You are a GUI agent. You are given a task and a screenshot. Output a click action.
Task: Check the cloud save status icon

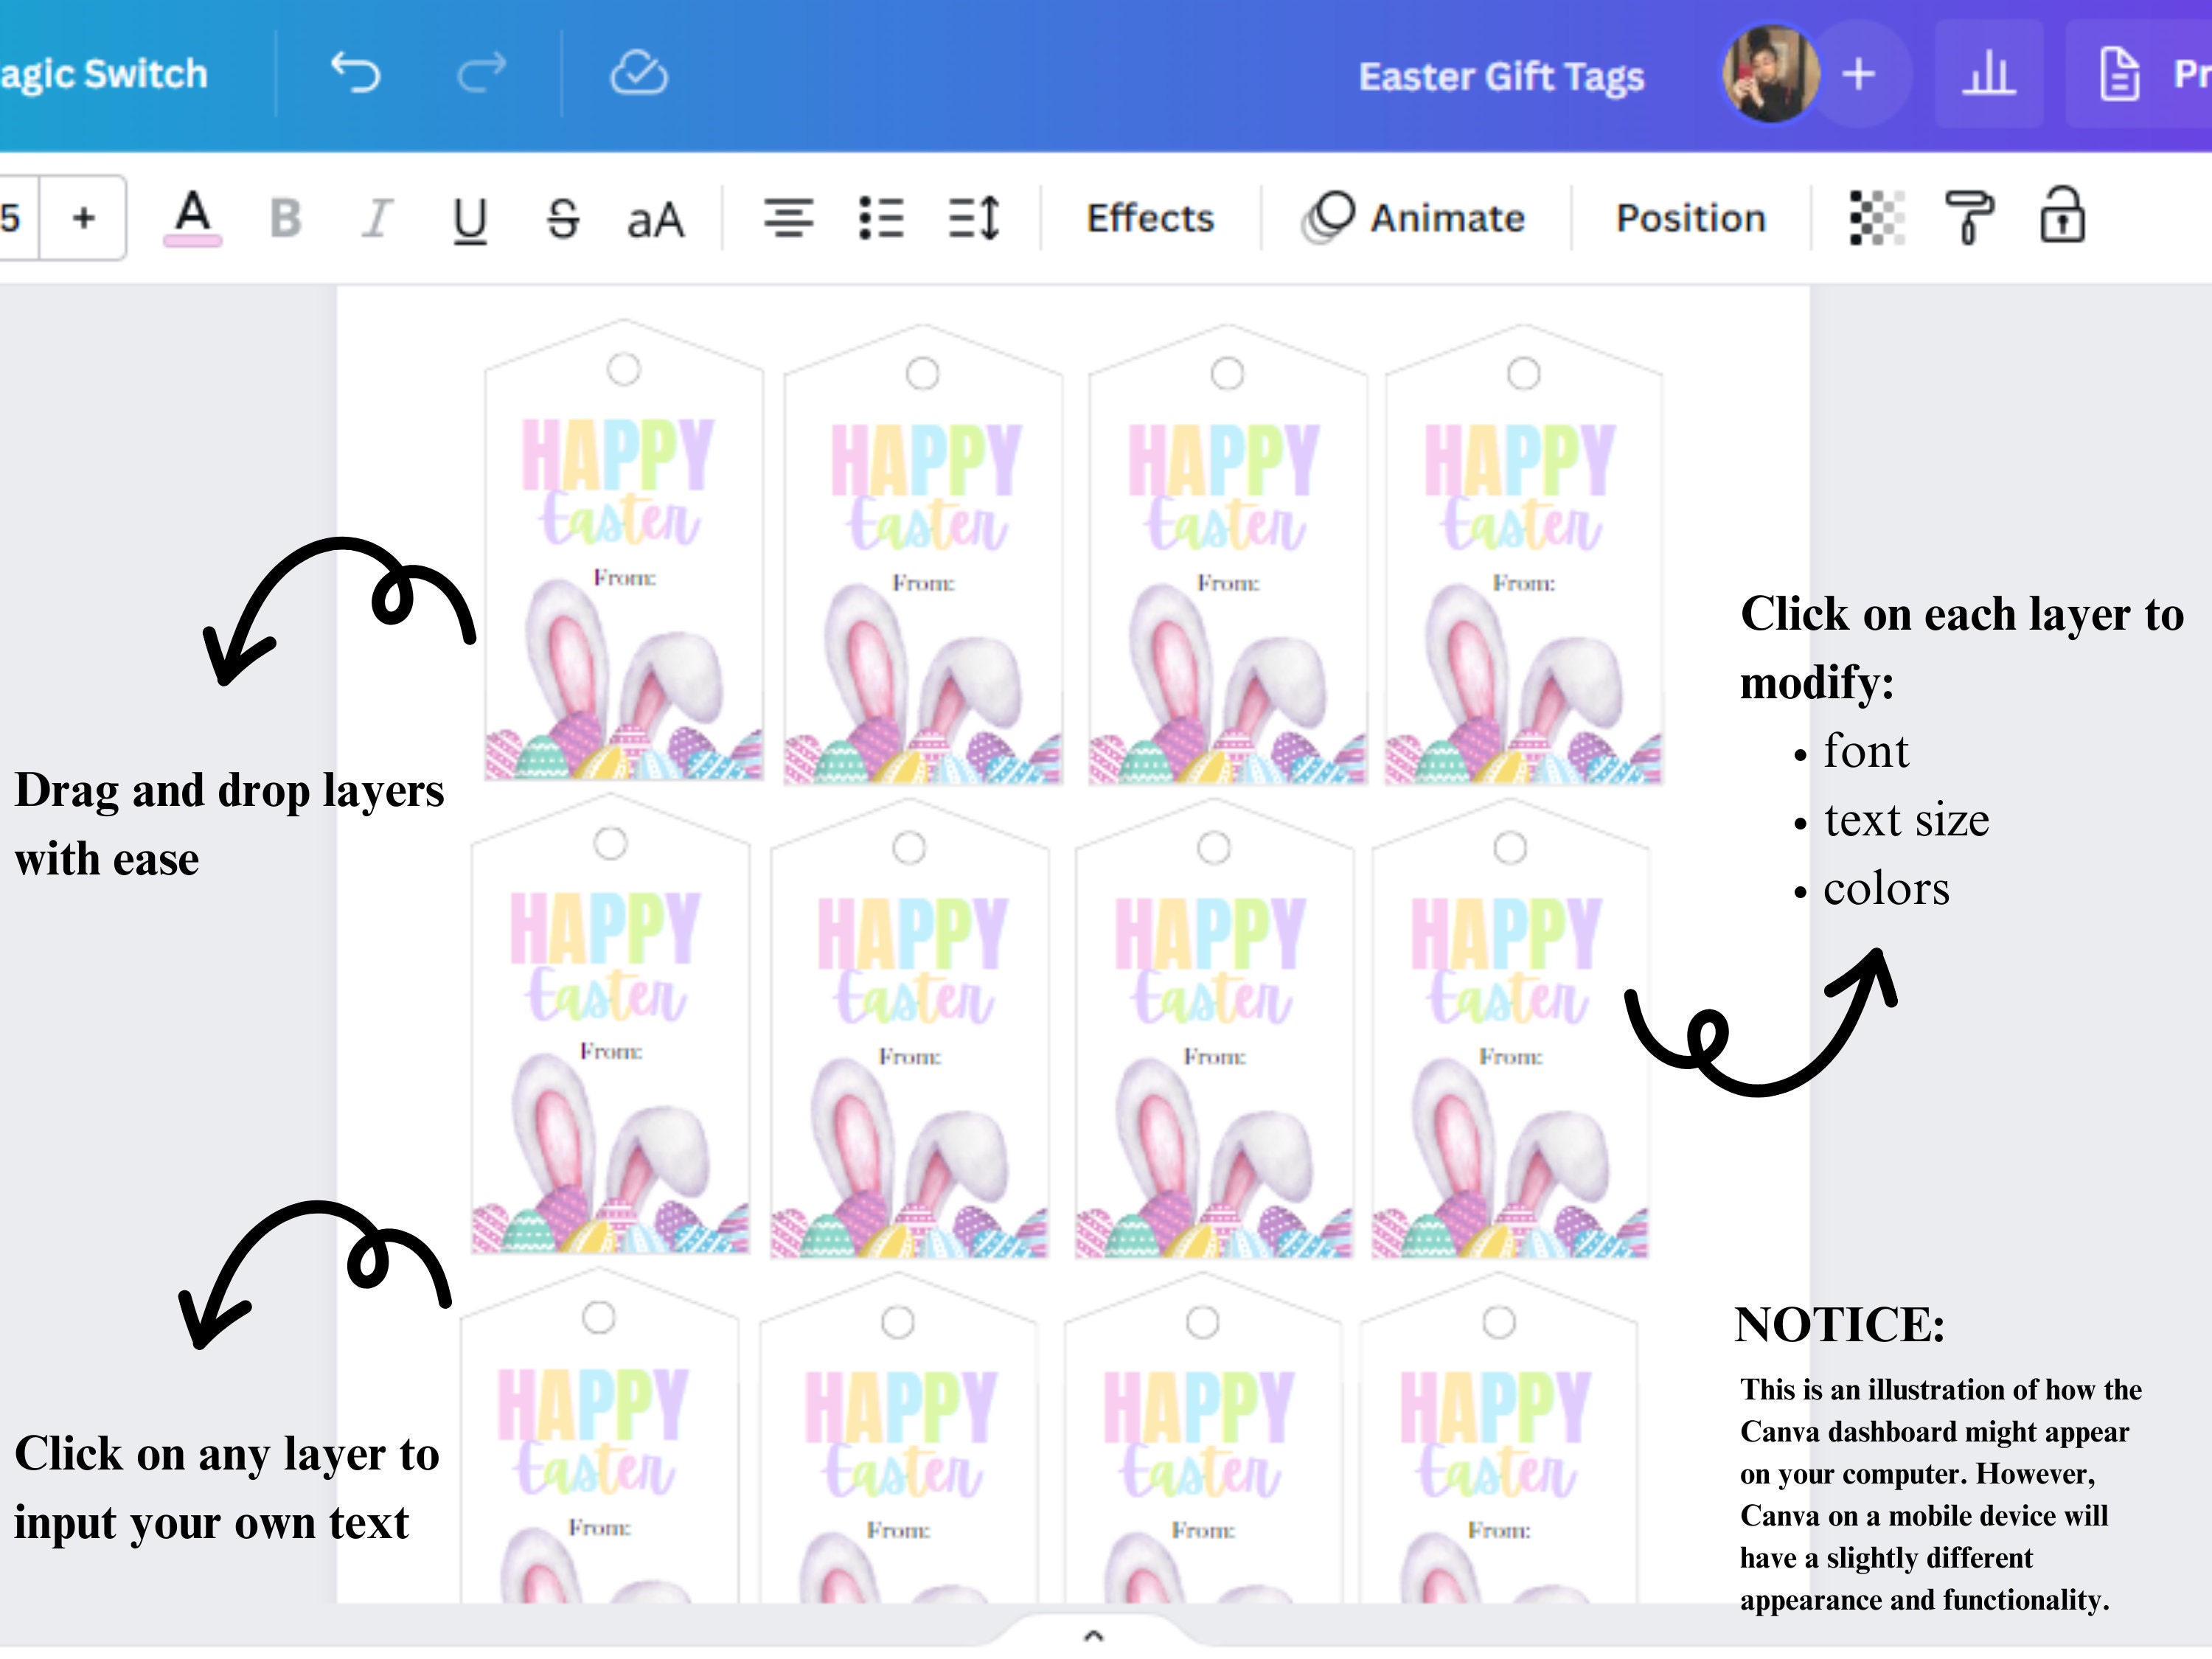click(x=640, y=72)
